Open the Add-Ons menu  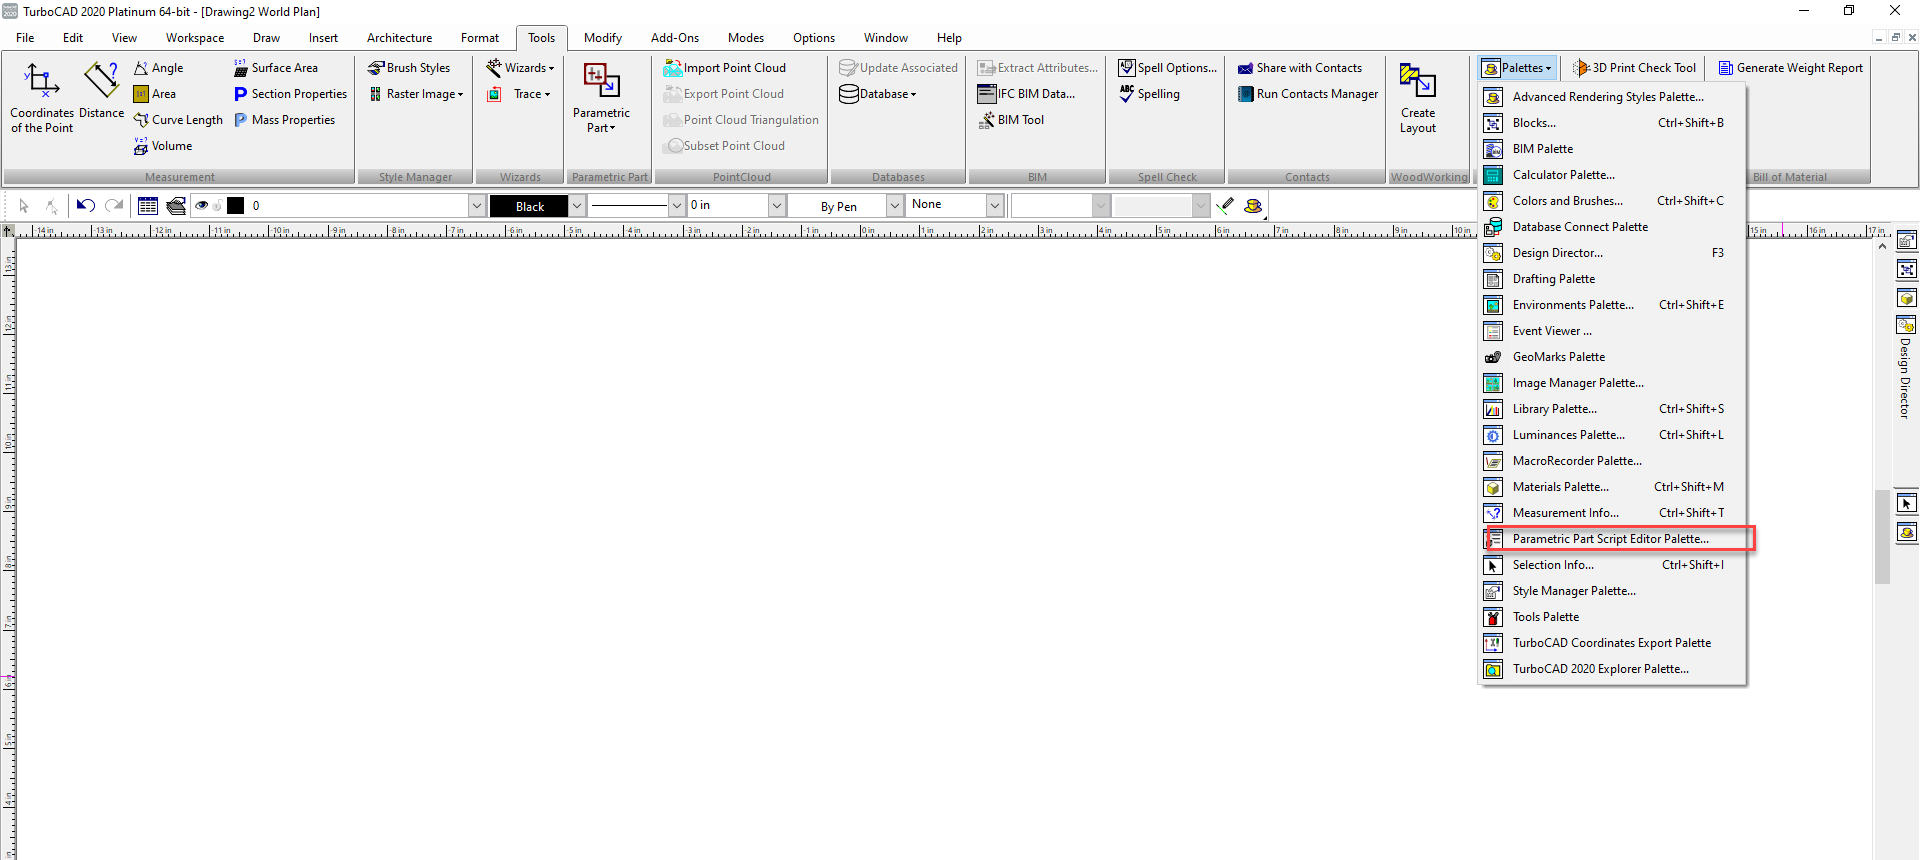[675, 38]
